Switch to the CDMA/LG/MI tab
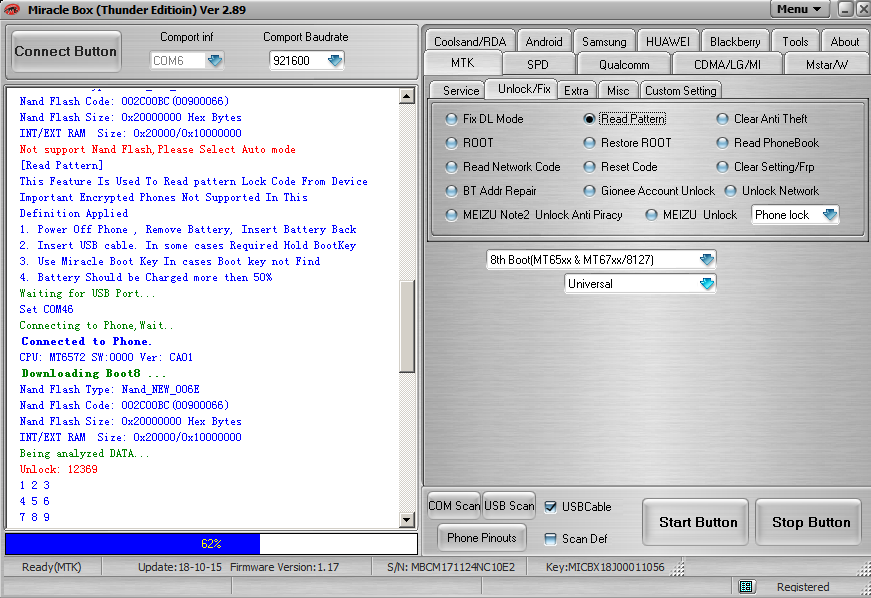 (727, 64)
